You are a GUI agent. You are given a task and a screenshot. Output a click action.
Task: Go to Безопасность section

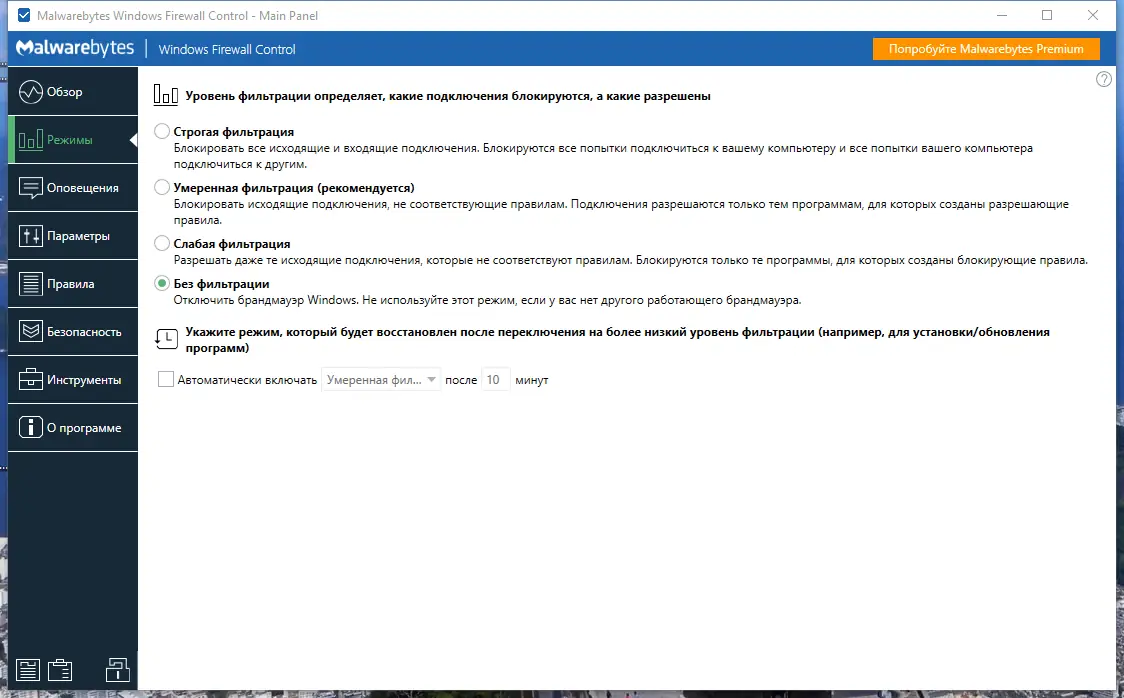(73, 332)
